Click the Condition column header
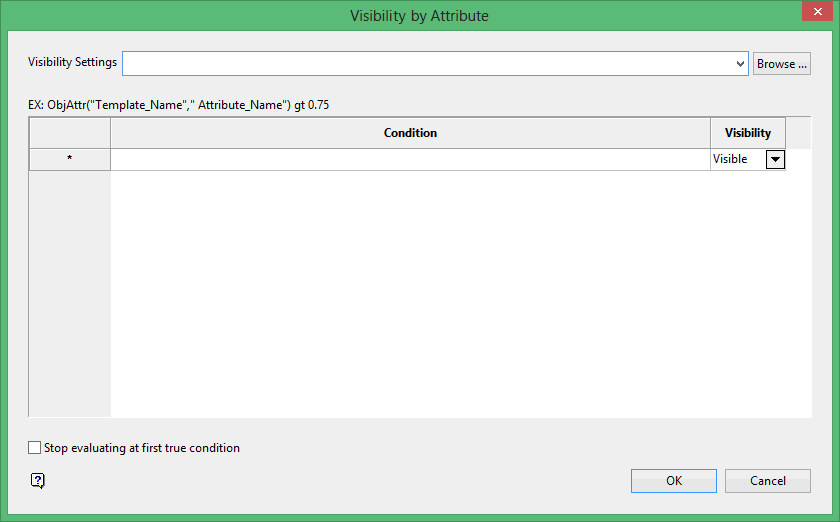The width and height of the screenshot is (840, 522). 410,133
